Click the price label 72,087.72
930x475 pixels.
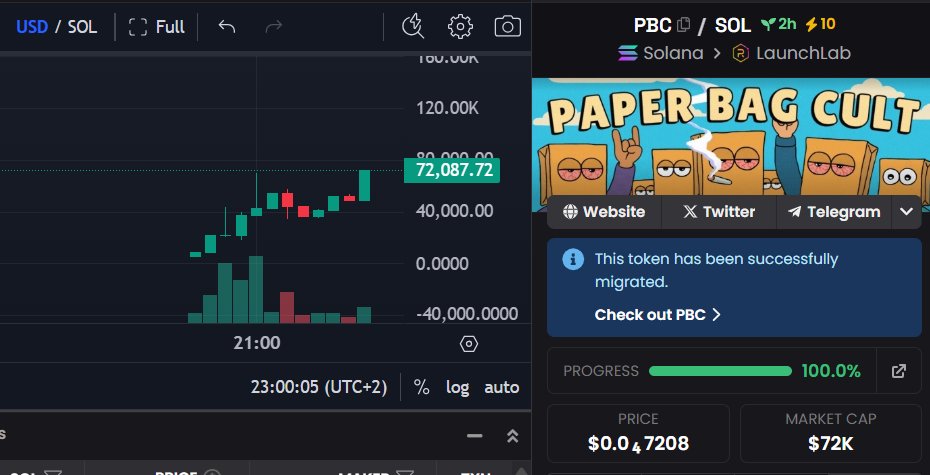(x=452, y=170)
